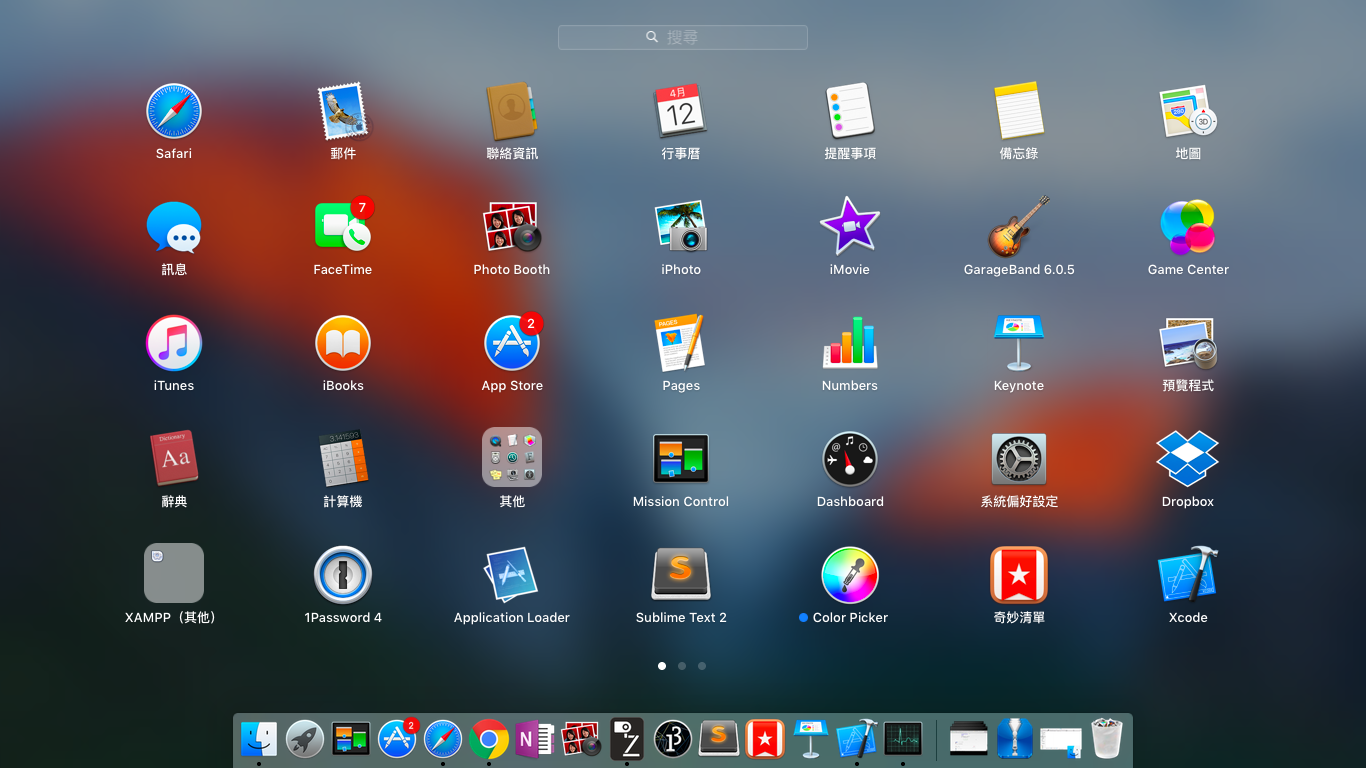Click the Launchpad search field (搜尋)
Screen dimensions: 1366x768
coord(683,37)
